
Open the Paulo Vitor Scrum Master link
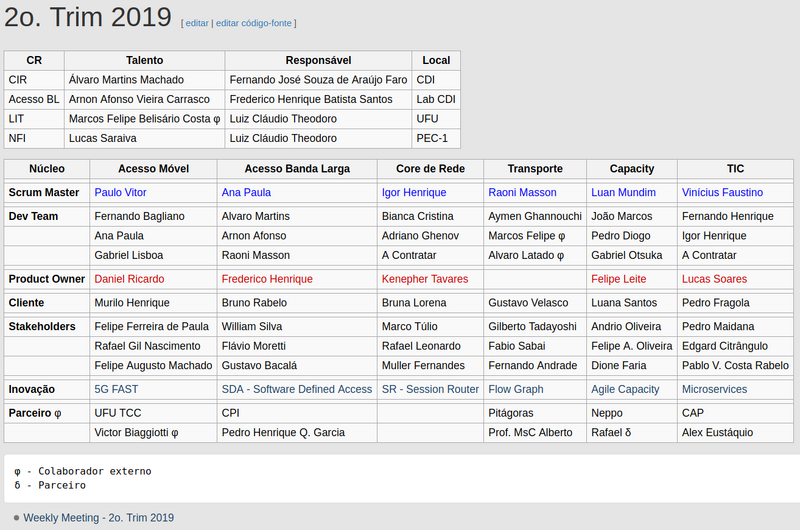[120, 192]
